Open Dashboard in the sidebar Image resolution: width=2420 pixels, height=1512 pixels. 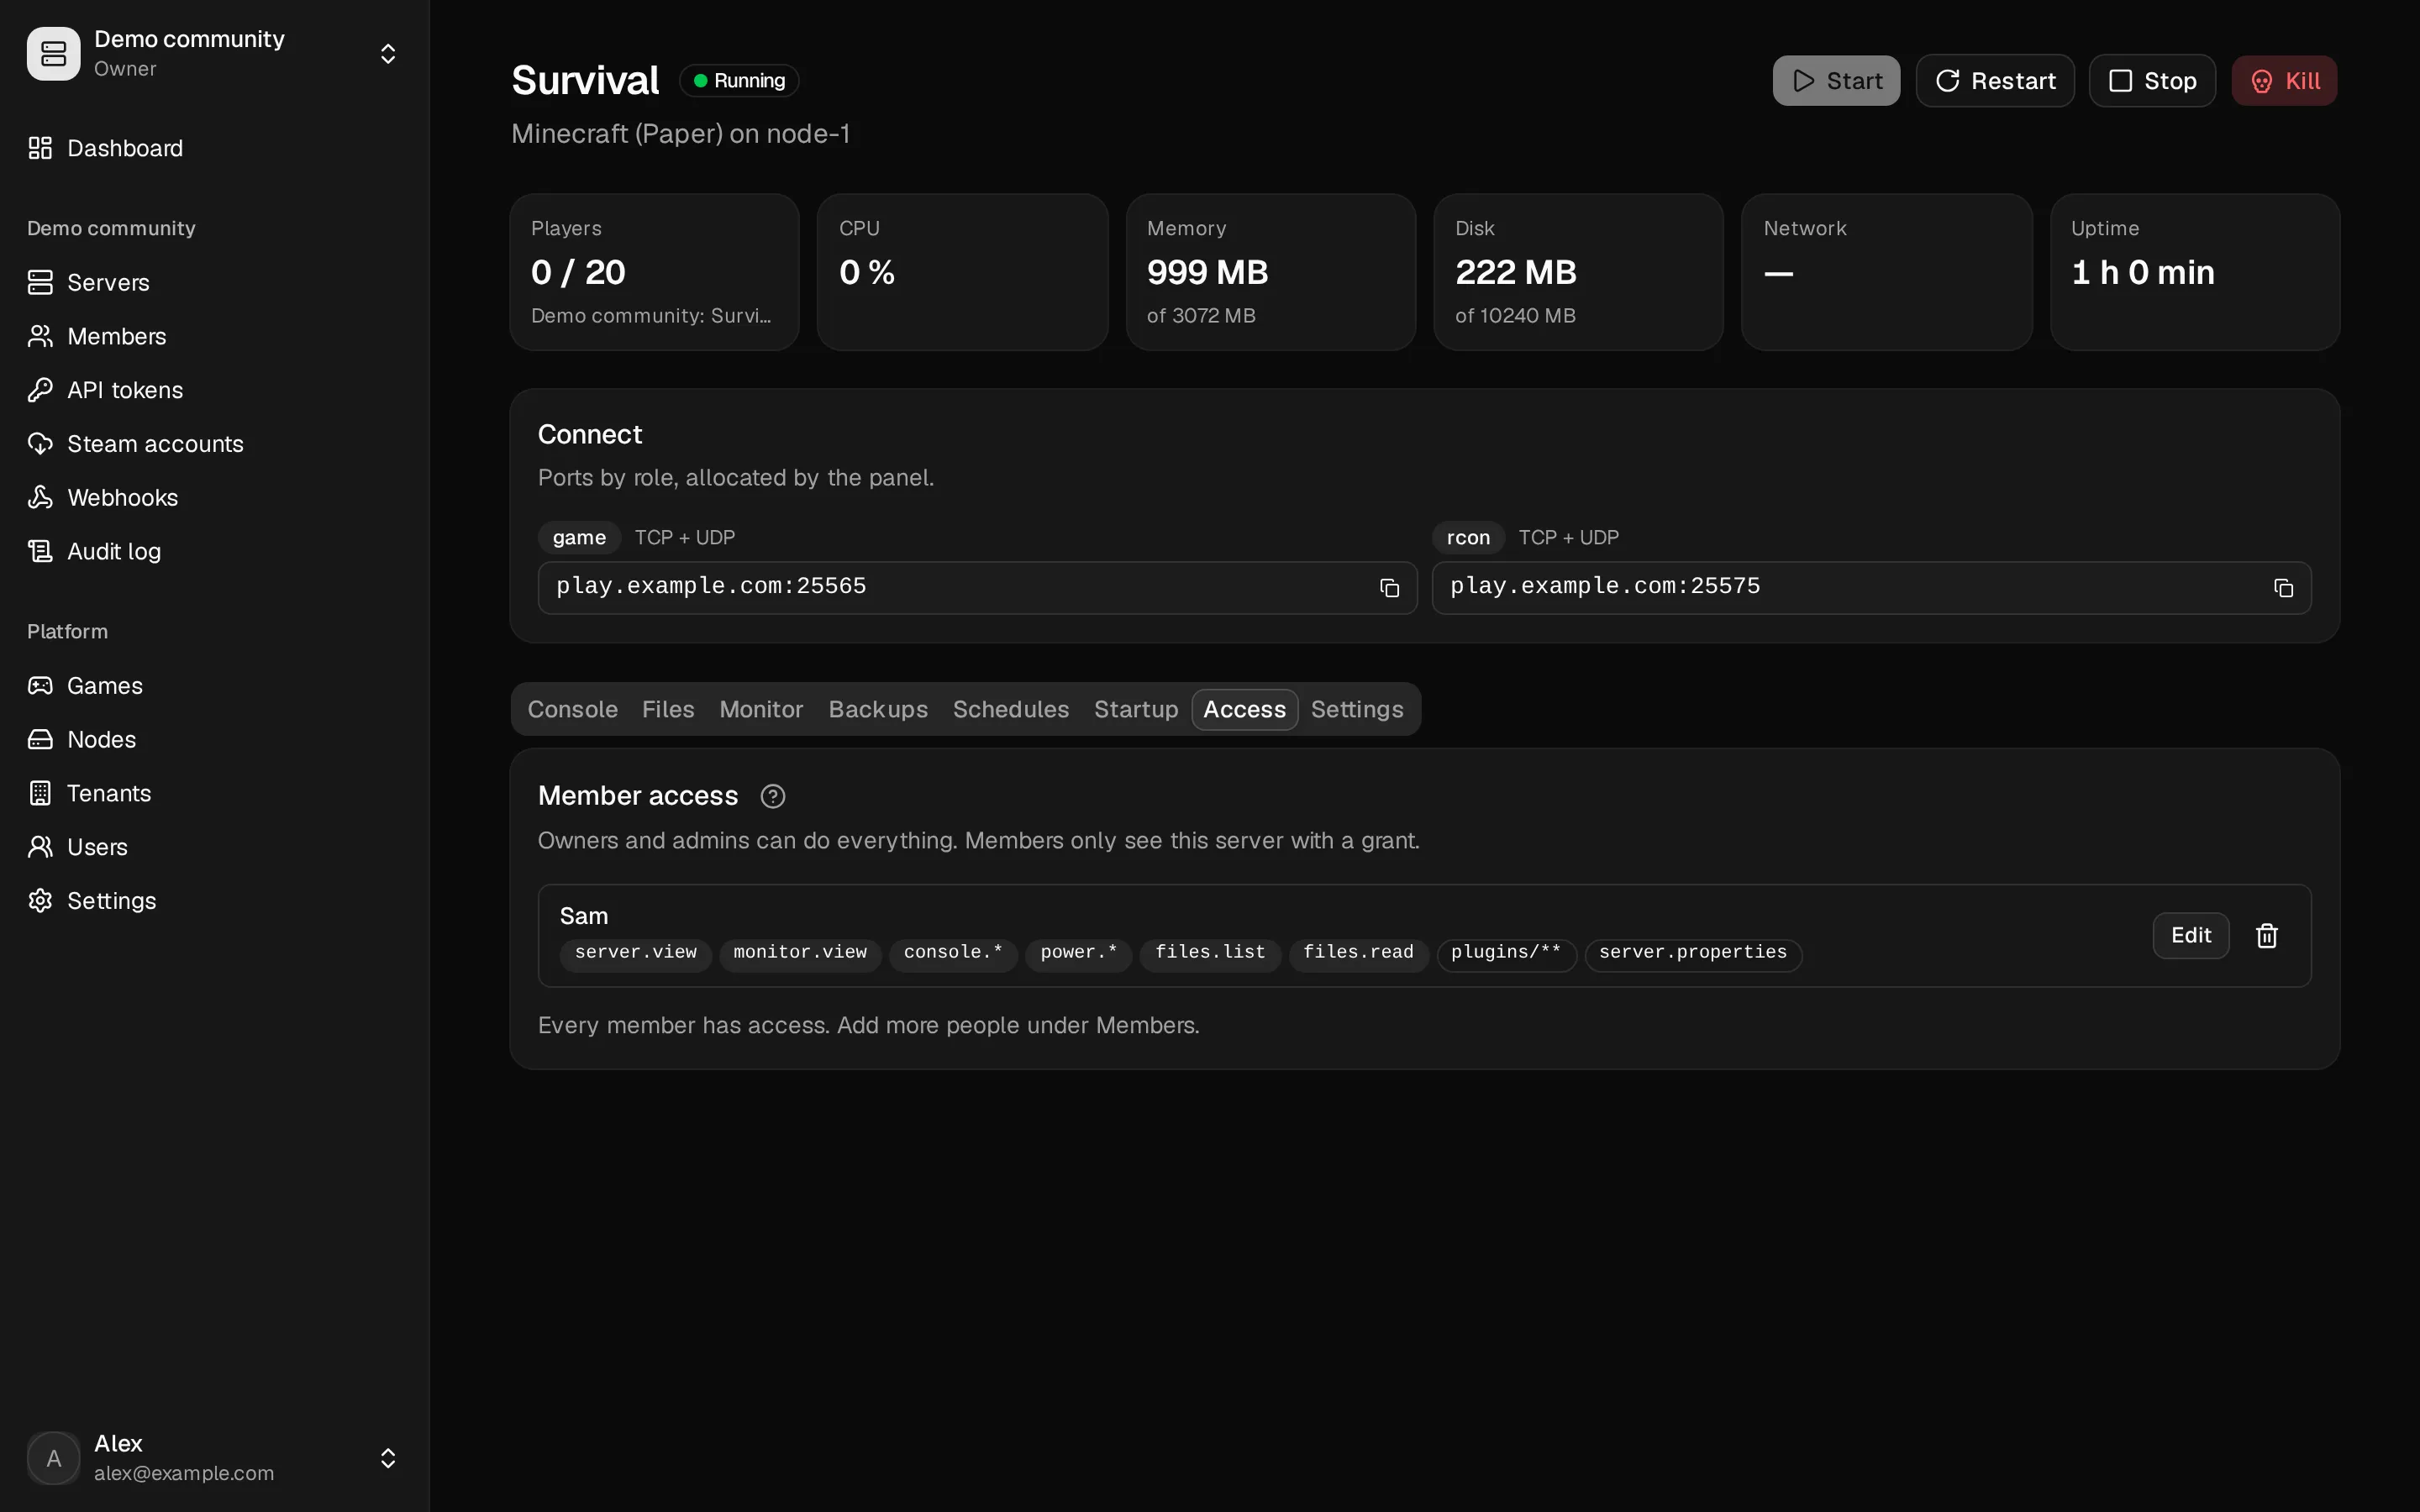point(106,148)
